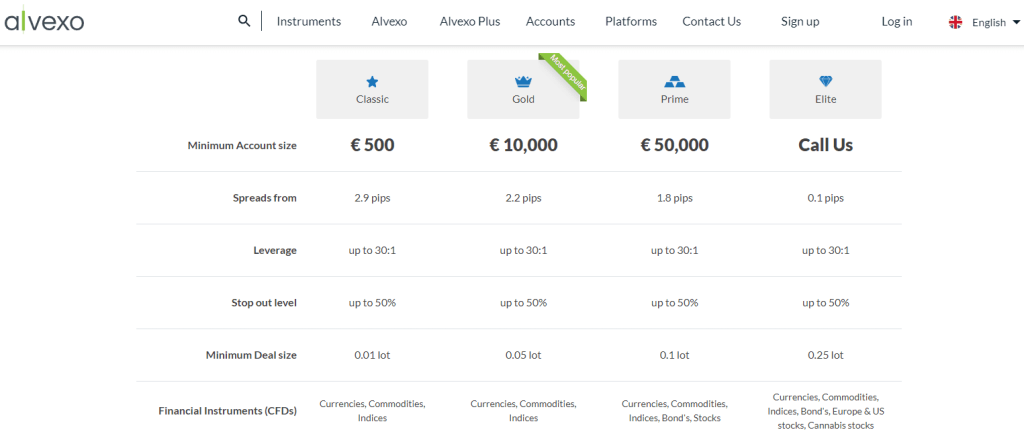
Task: Click the 0.25 lot value
Action: coord(825,356)
